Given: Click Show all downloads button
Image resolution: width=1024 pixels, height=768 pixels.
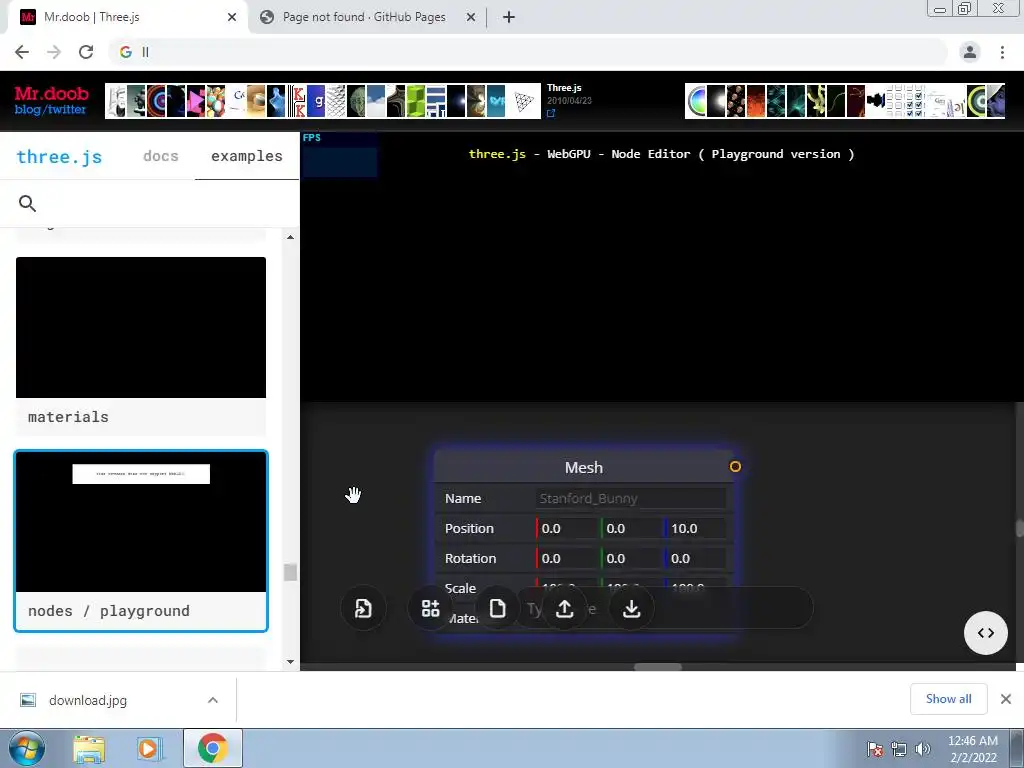Looking at the screenshot, I should point(948,699).
